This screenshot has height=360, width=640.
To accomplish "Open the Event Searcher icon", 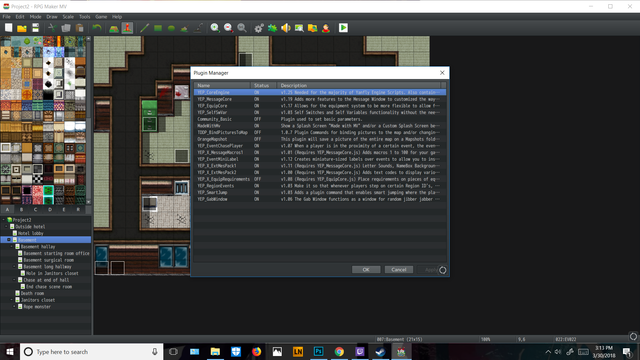I will coord(299,28).
